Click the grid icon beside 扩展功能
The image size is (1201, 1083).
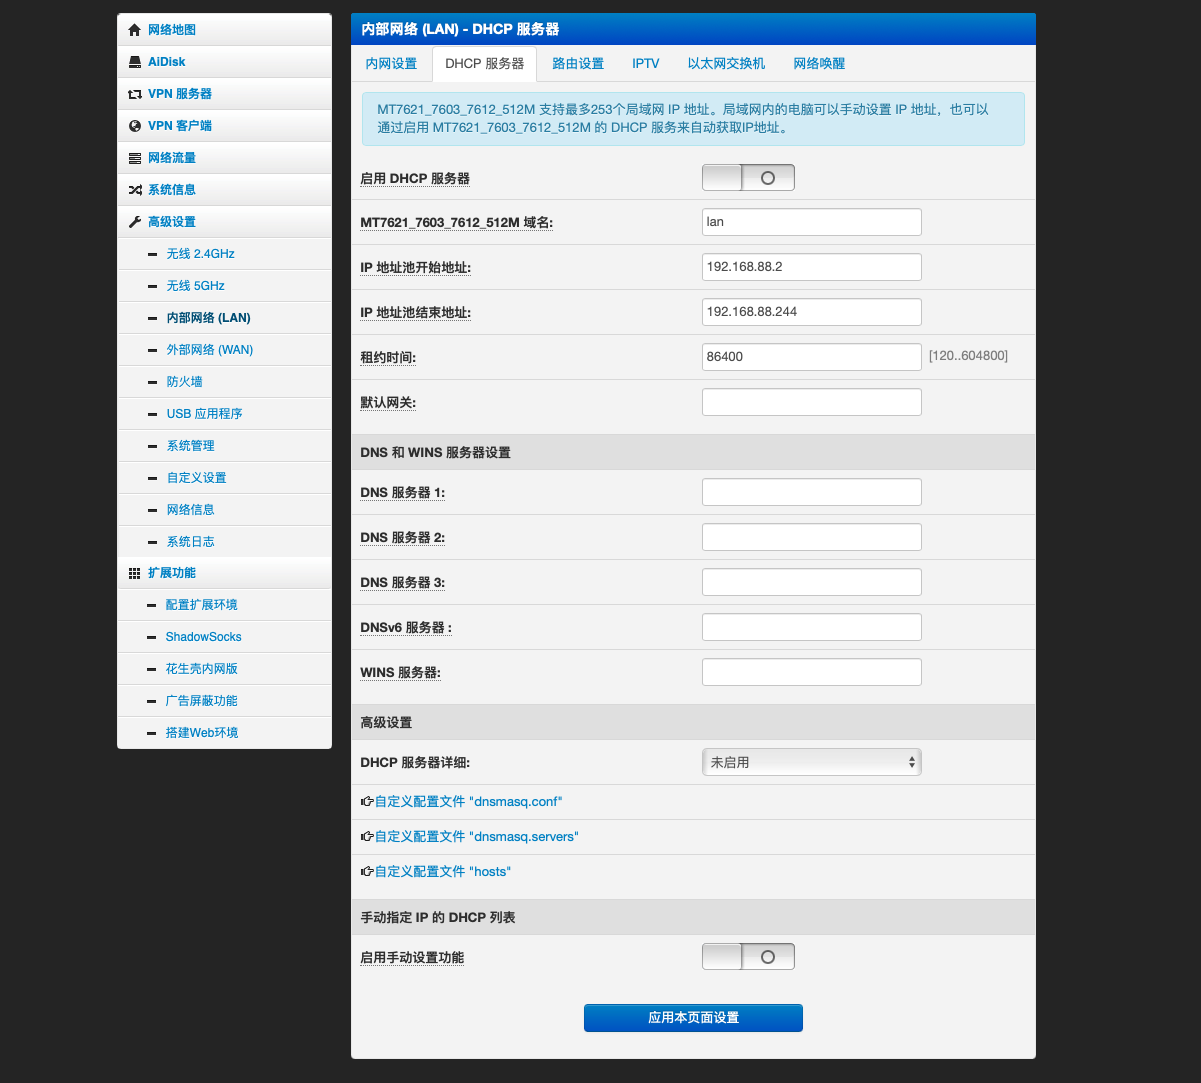[x=135, y=573]
